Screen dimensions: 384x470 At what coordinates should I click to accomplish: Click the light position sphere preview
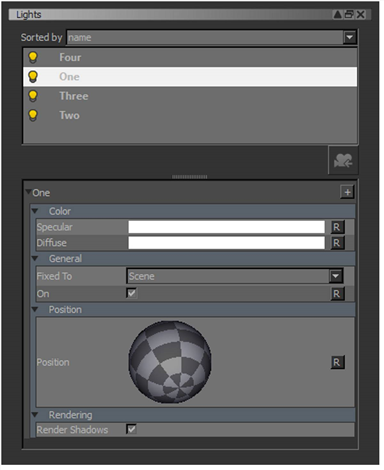pyautogui.click(x=170, y=362)
